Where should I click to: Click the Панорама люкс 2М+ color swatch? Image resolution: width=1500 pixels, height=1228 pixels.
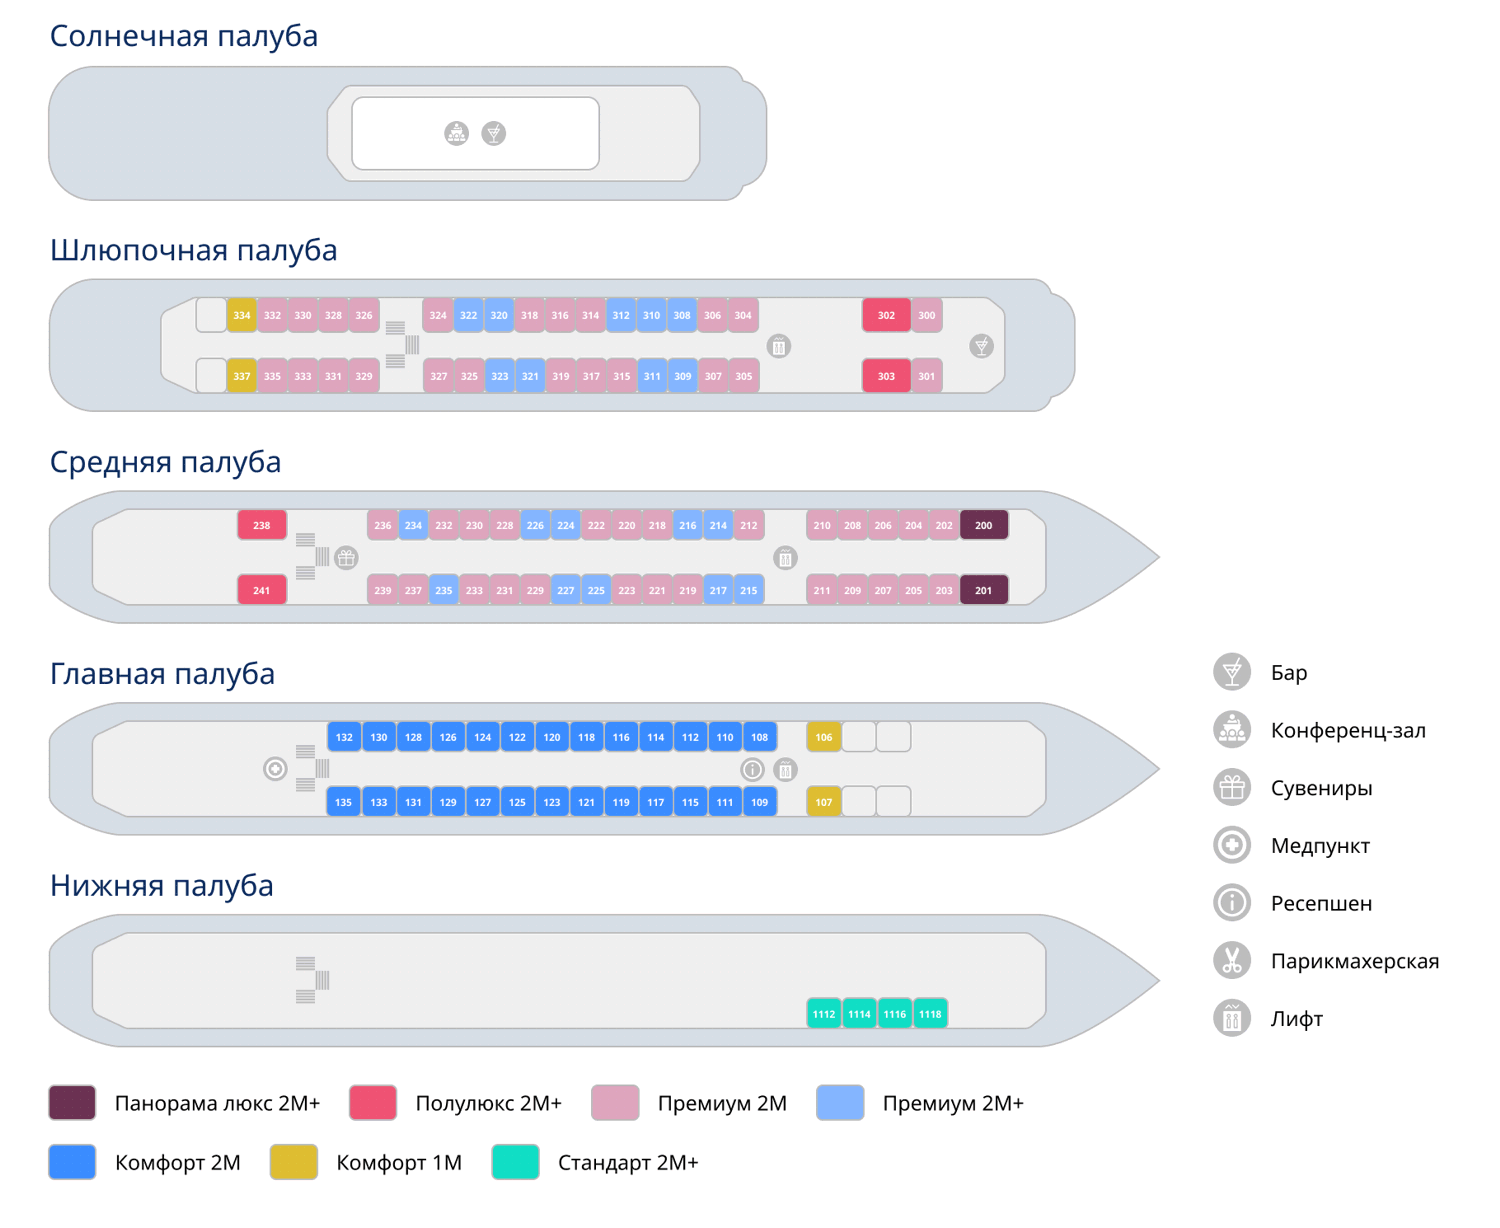point(72,1103)
